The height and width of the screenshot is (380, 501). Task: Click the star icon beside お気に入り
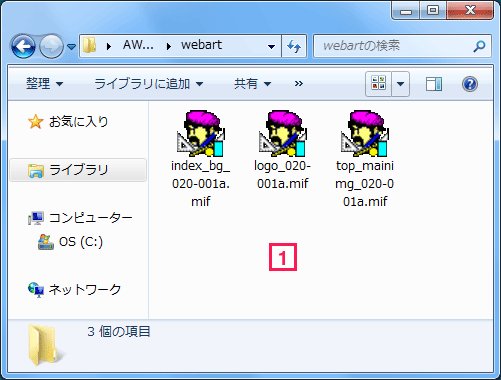[x=35, y=122]
